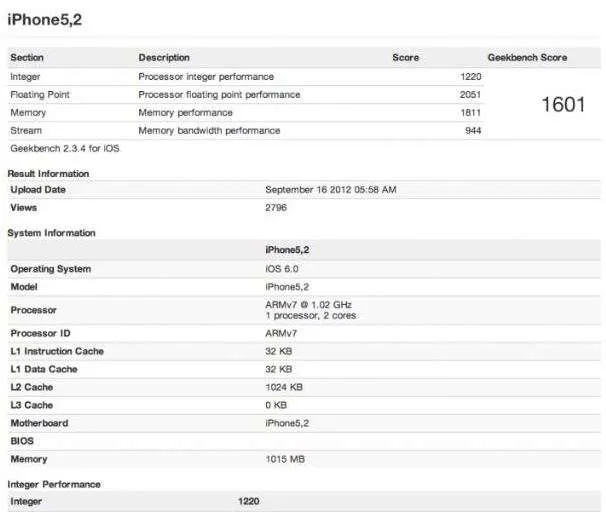
Task: Select the Section column header
Action: (x=27, y=58)
